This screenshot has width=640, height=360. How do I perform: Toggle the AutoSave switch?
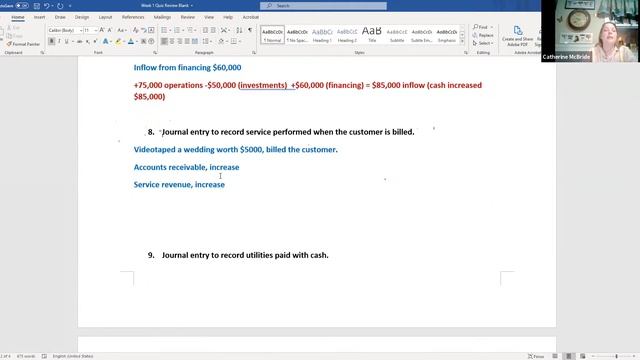pos(22,6)
